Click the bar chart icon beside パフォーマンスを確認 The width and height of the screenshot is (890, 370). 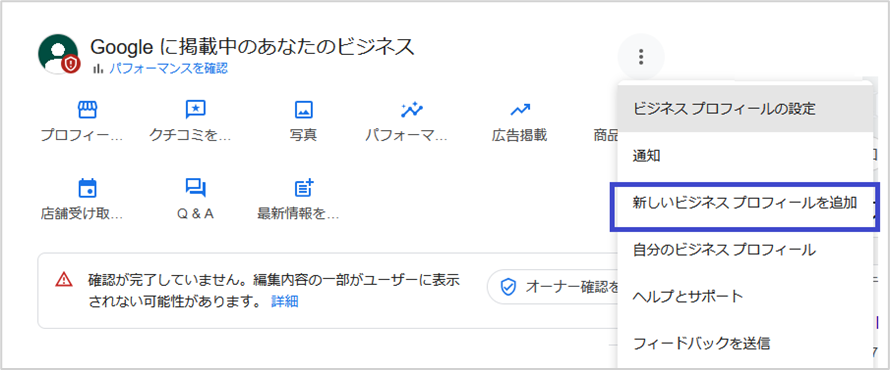tap(98, 69)
